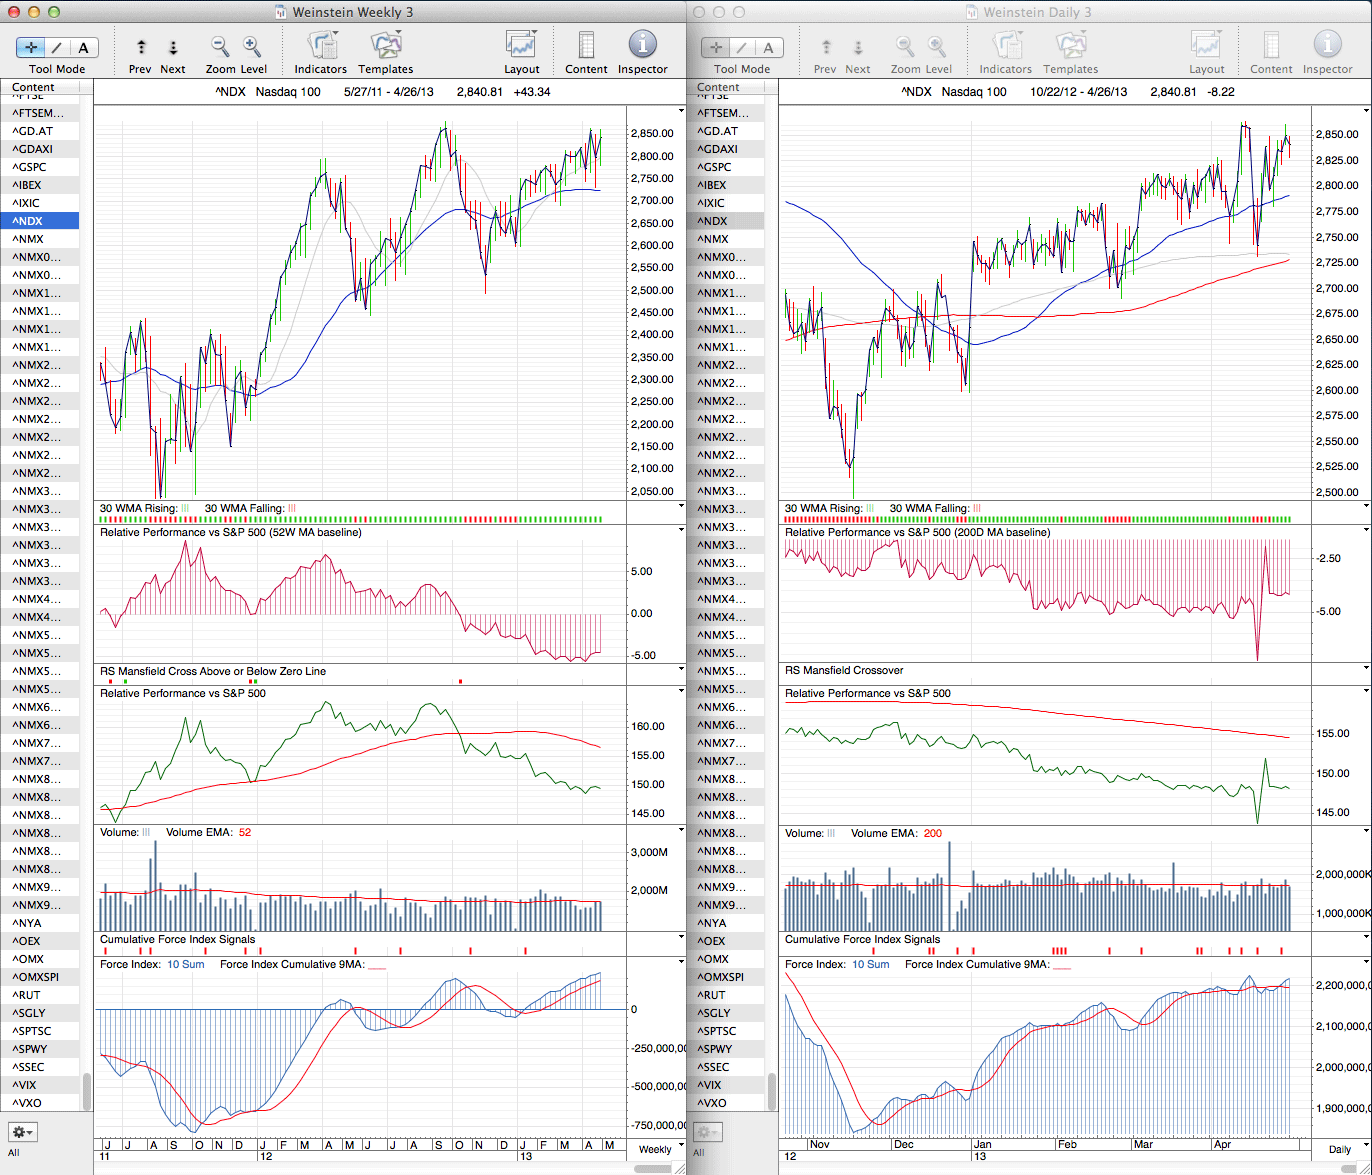Screen dimensions: 1372x1175
Task: Select the crosshair tool in Weekly window
Action: pyautogui.click(x=30, y=47)
